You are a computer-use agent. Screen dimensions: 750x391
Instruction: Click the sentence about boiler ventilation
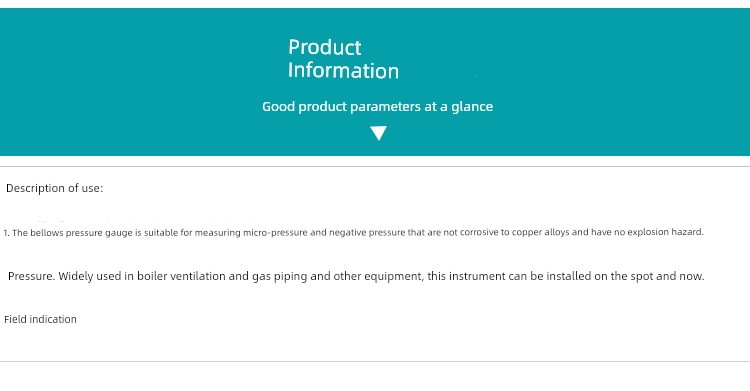click(x=356, y=276)
